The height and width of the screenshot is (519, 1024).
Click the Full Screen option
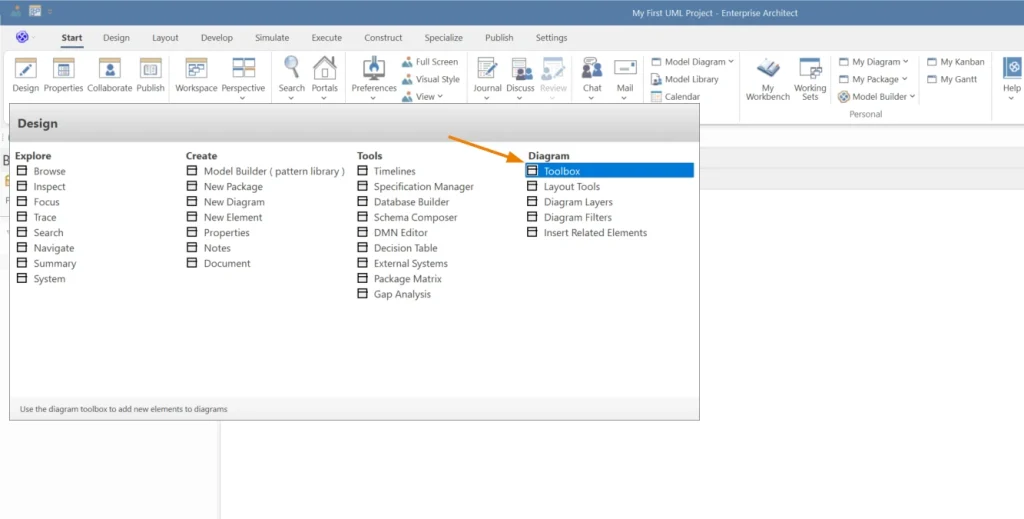coord(430,62)
